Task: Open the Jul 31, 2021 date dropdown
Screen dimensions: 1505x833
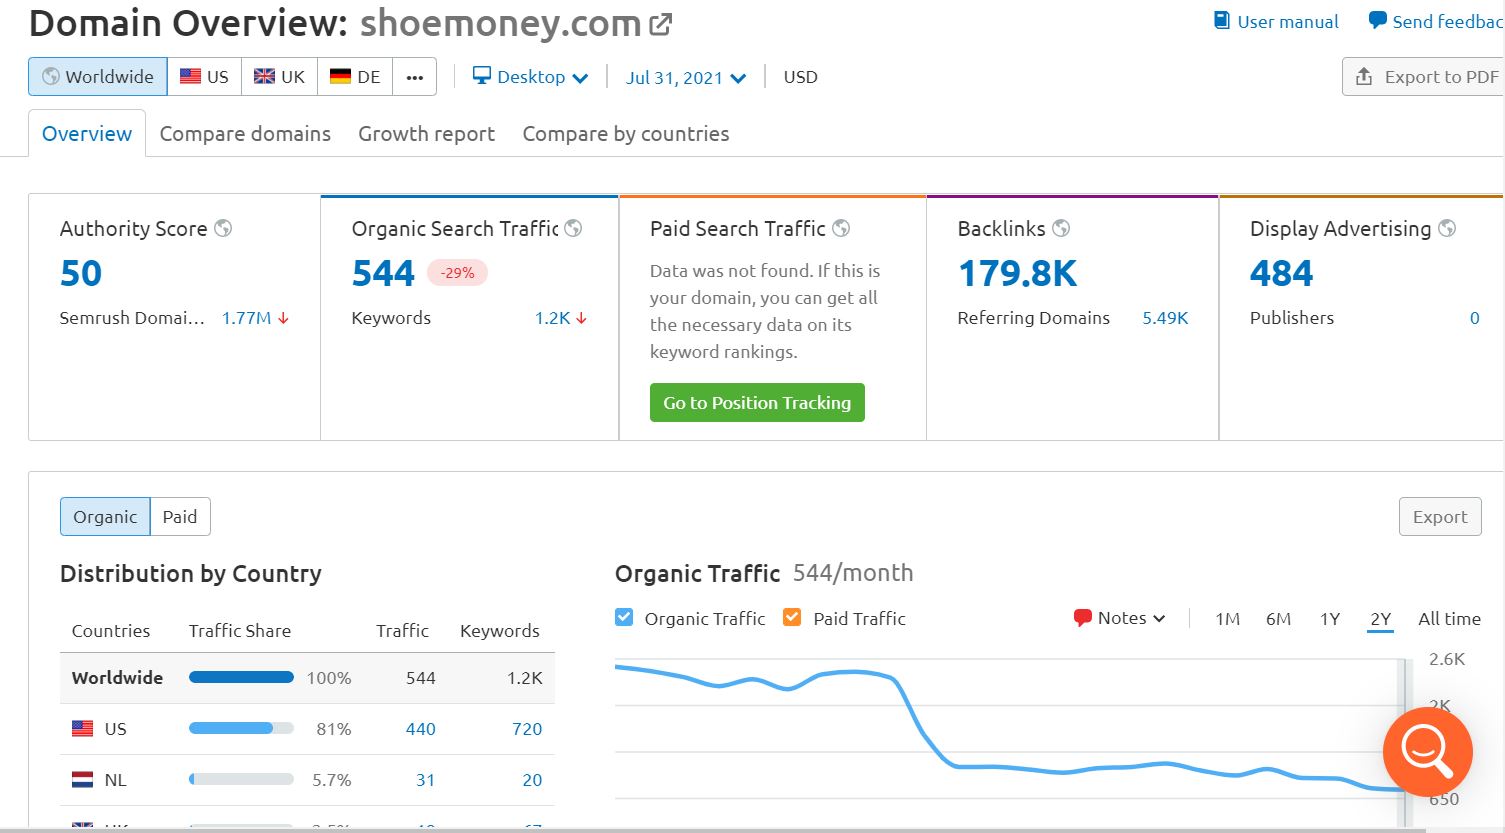Action: coord(686,78)
